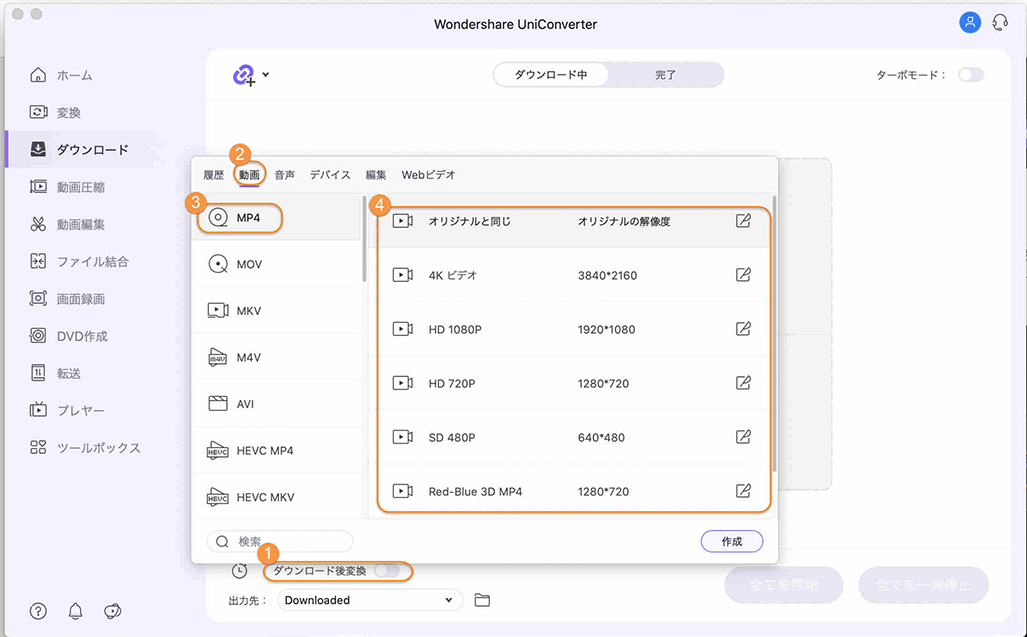Edit the HD 720P preset settings
The width and height of the screenshot is (1027, 637).
click(743, 382)
